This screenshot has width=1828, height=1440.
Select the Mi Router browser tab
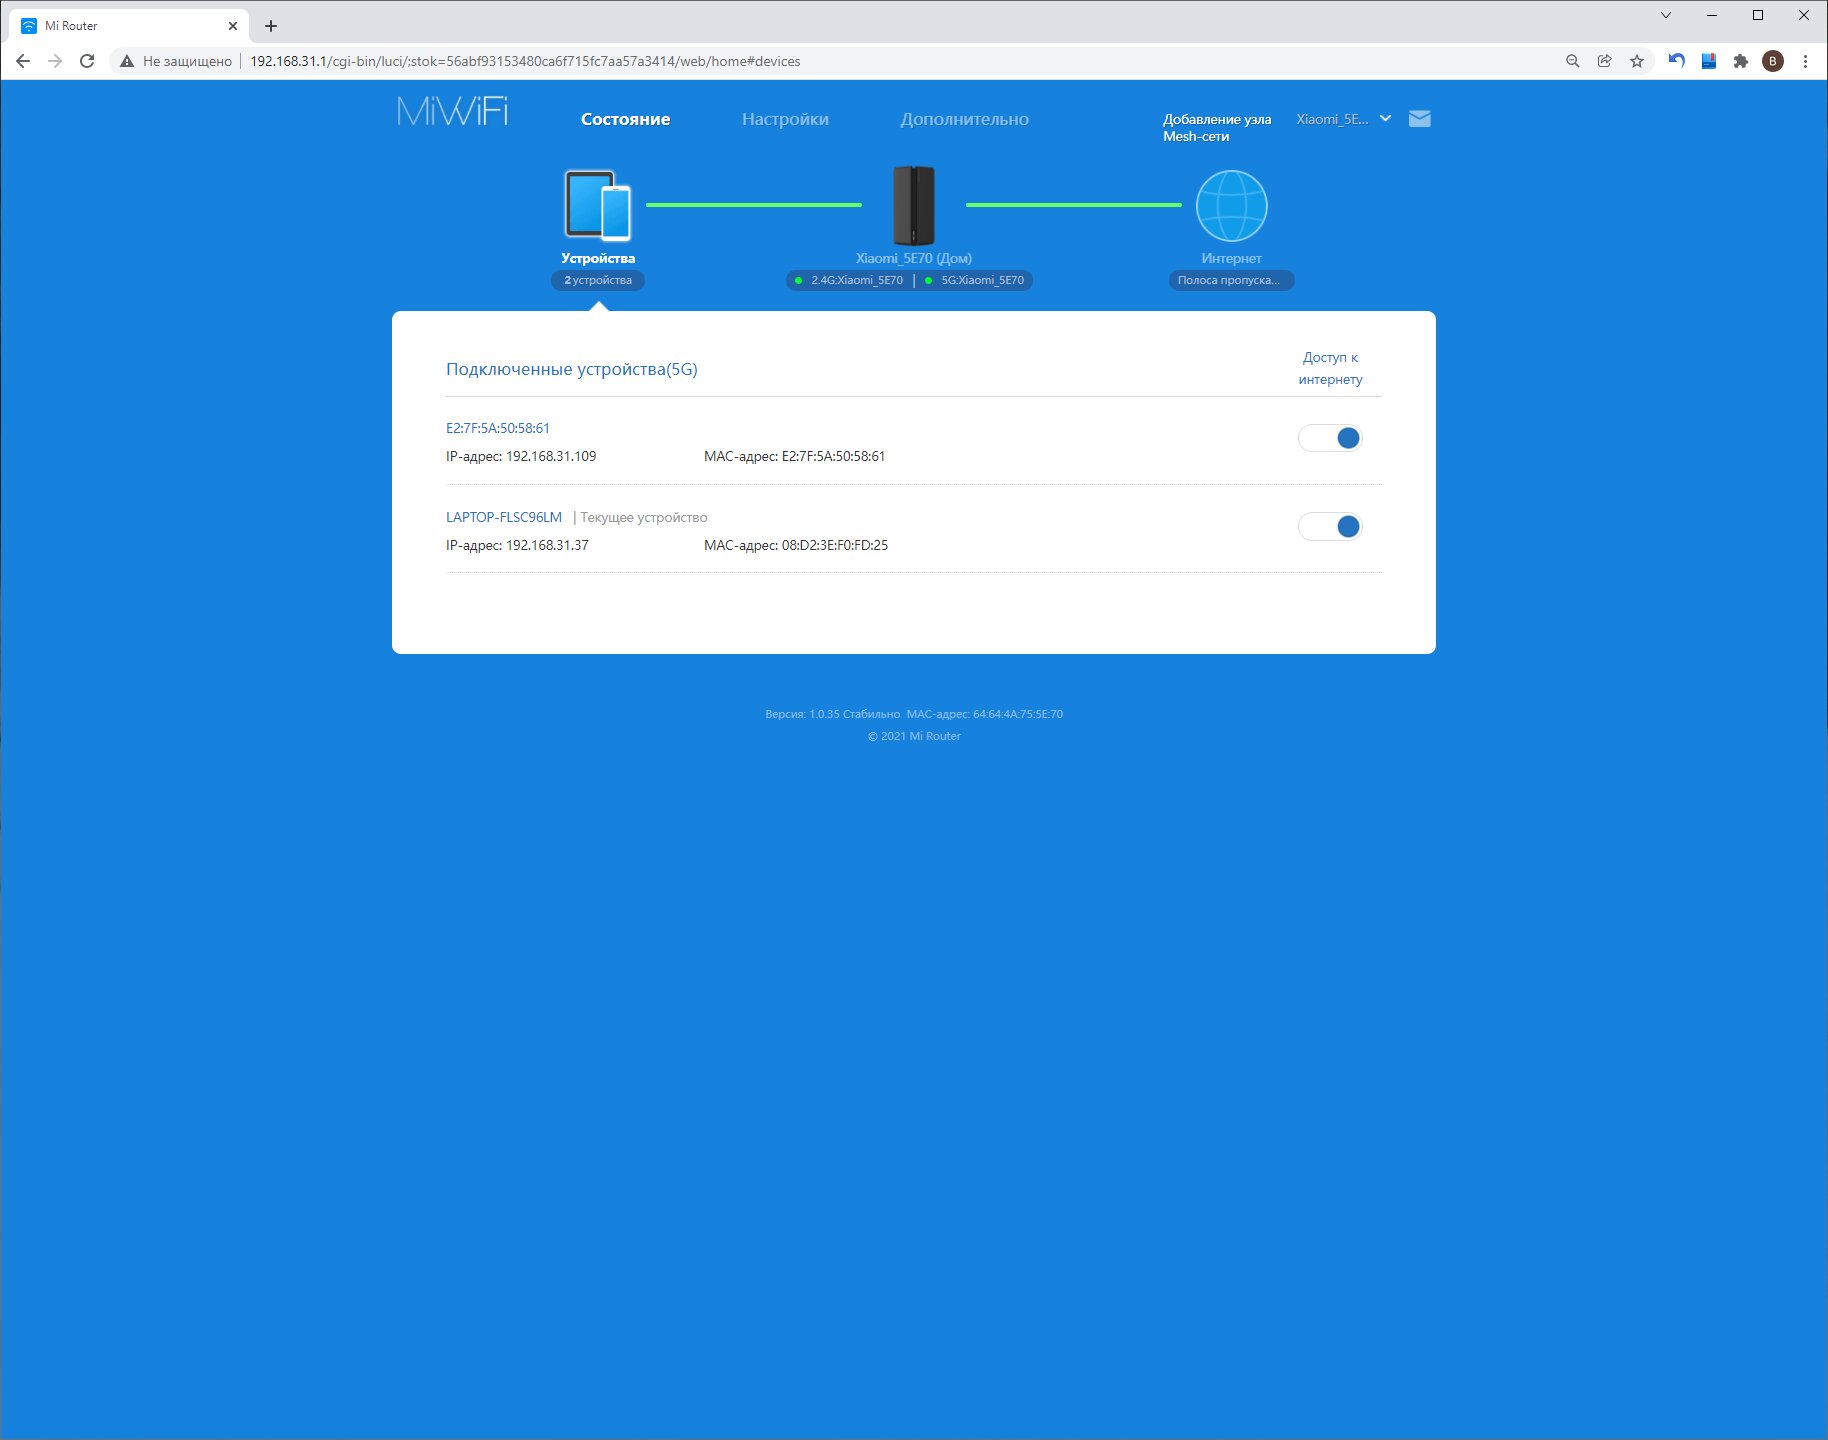(130, 26)
